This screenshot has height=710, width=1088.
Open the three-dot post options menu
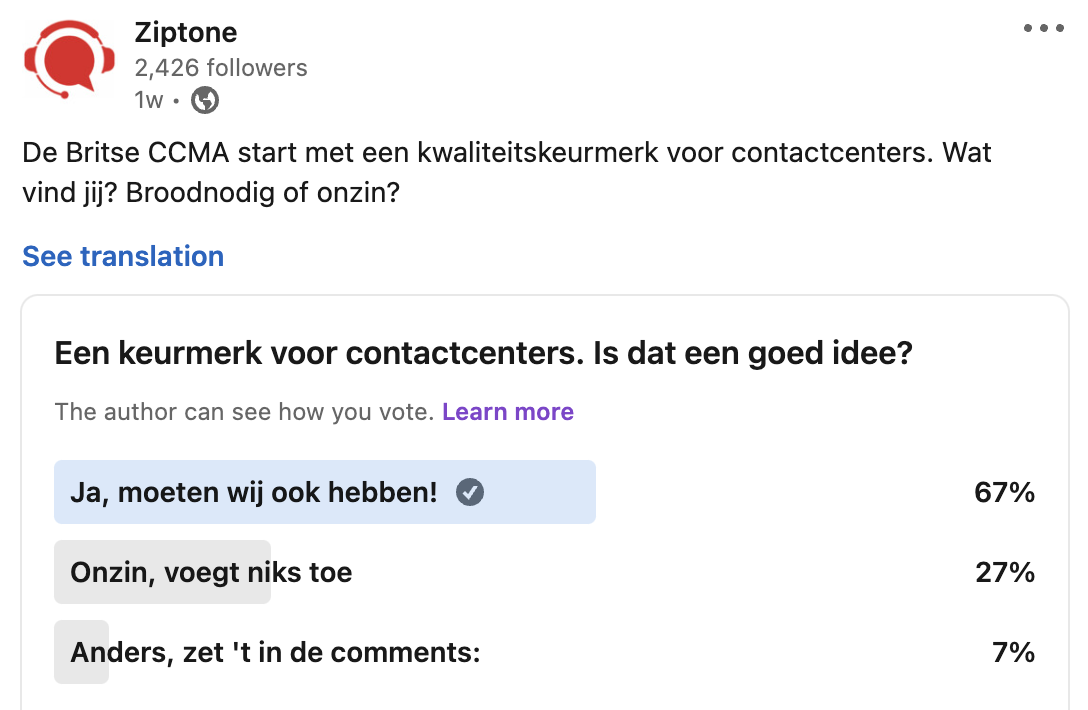tap(1043, 29)
